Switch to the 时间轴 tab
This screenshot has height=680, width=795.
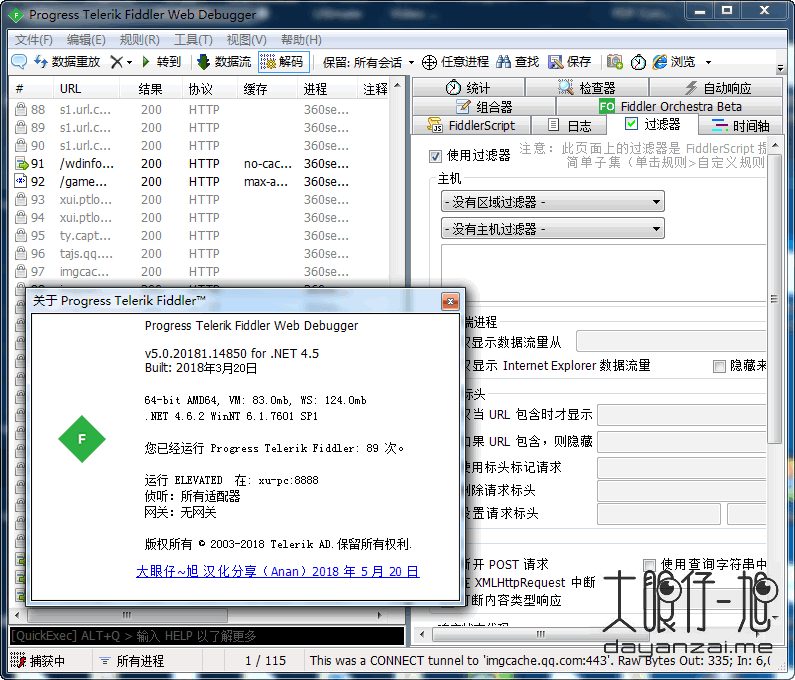(741, 125)
